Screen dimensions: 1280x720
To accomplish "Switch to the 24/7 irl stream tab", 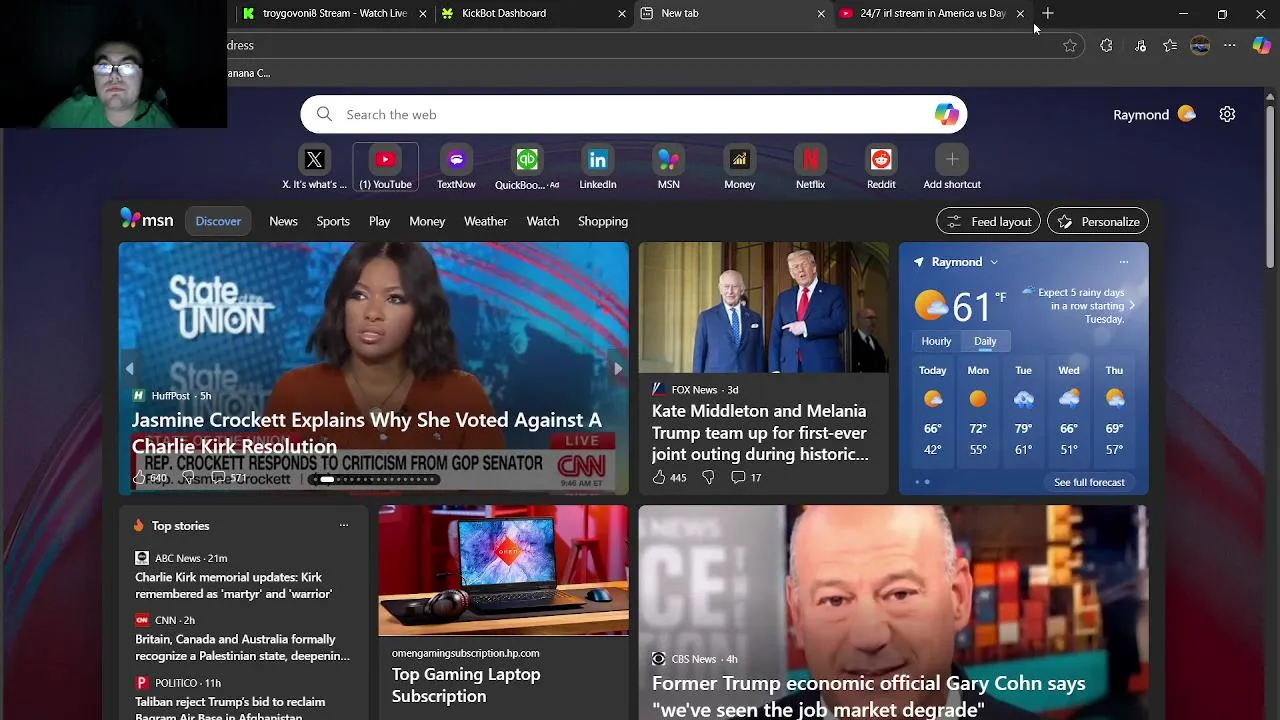I will coord(930,13).
